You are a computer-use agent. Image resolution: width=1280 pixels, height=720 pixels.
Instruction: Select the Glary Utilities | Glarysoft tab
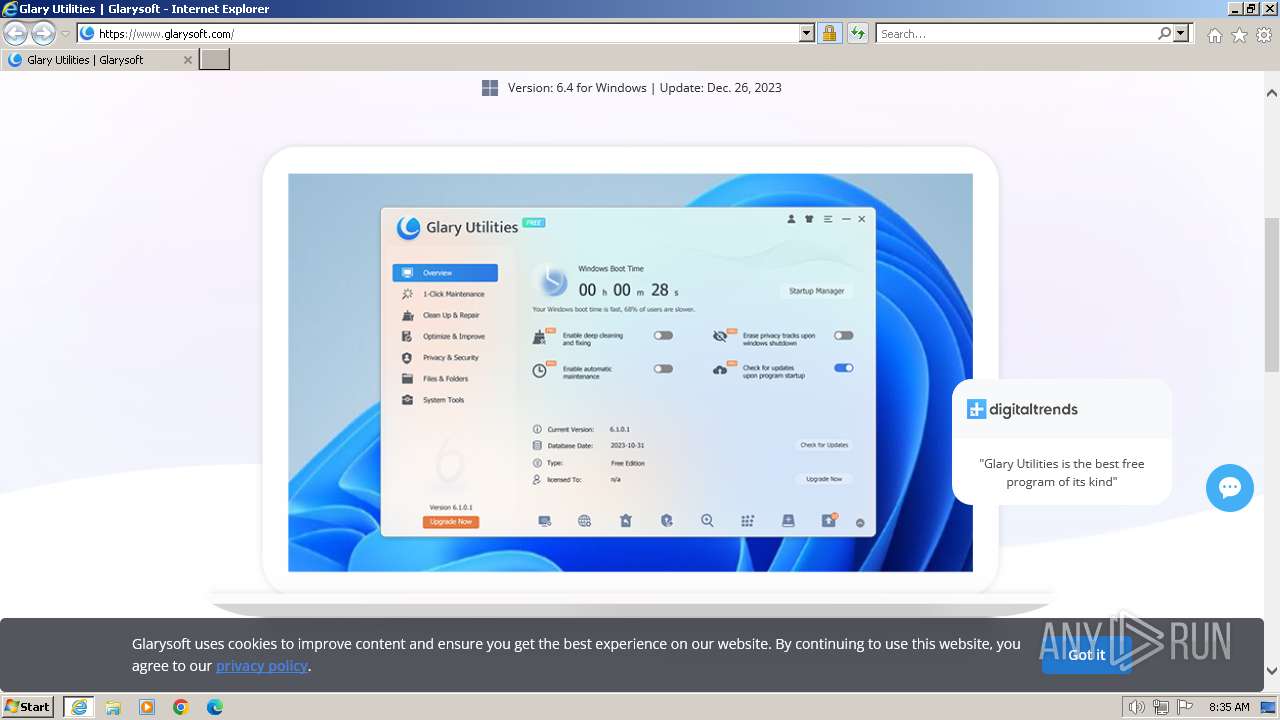point(98,60)
